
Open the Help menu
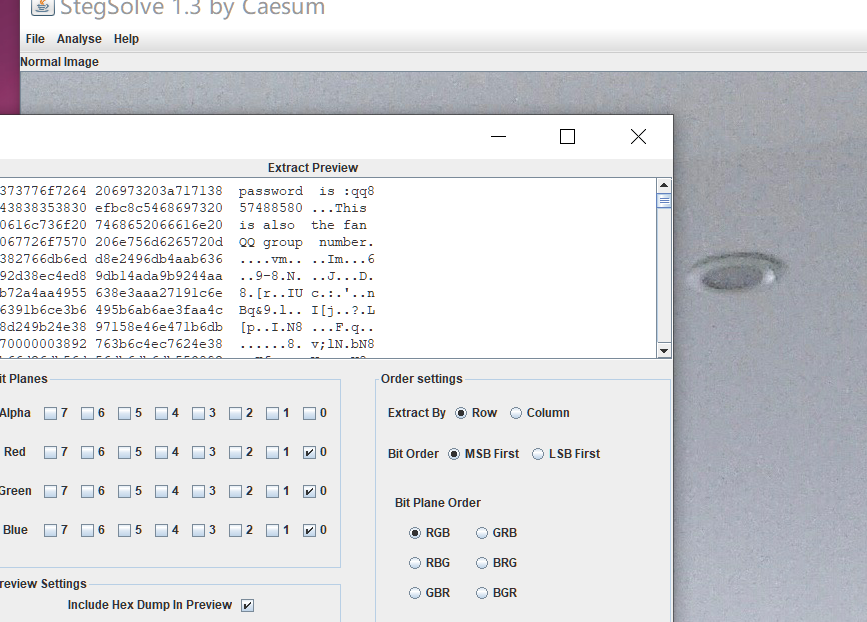(126, 39)
